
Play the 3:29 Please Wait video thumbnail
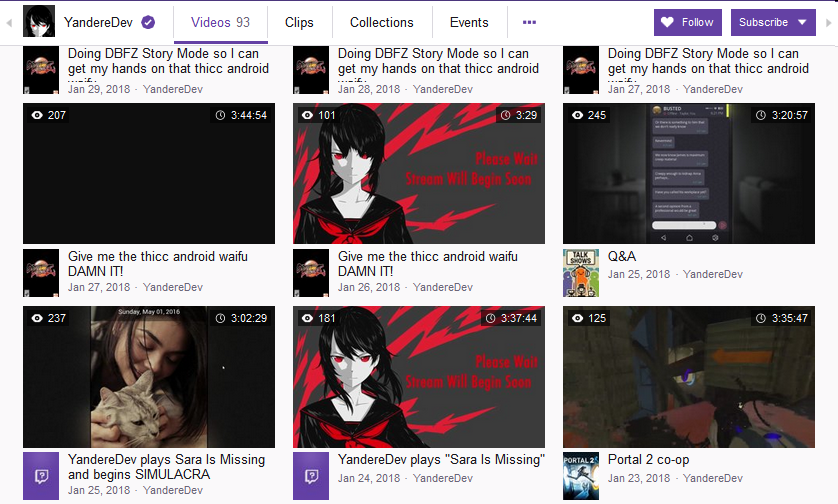(x=419, y=174)
